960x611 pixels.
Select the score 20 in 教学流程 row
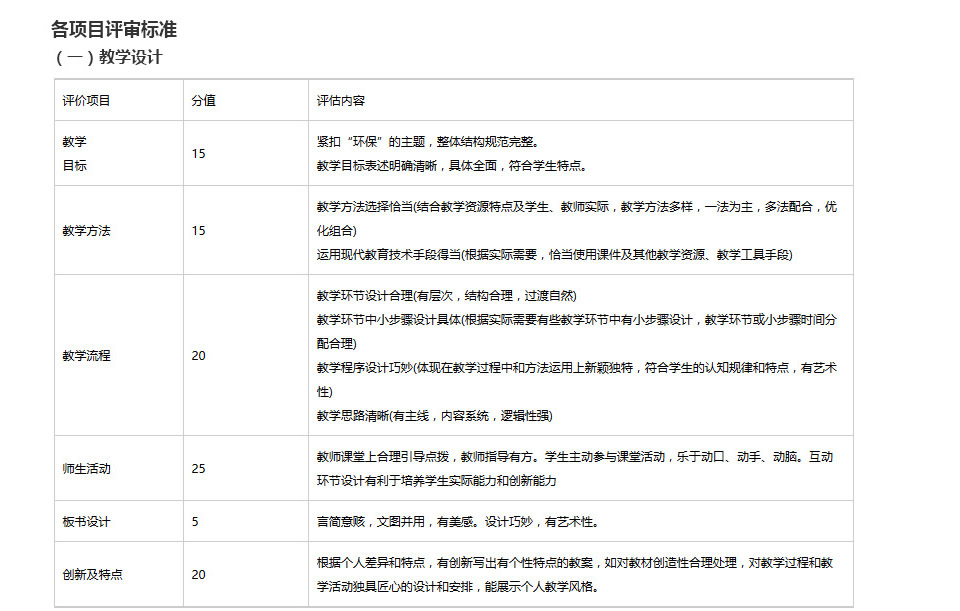[x=198, y=355]
